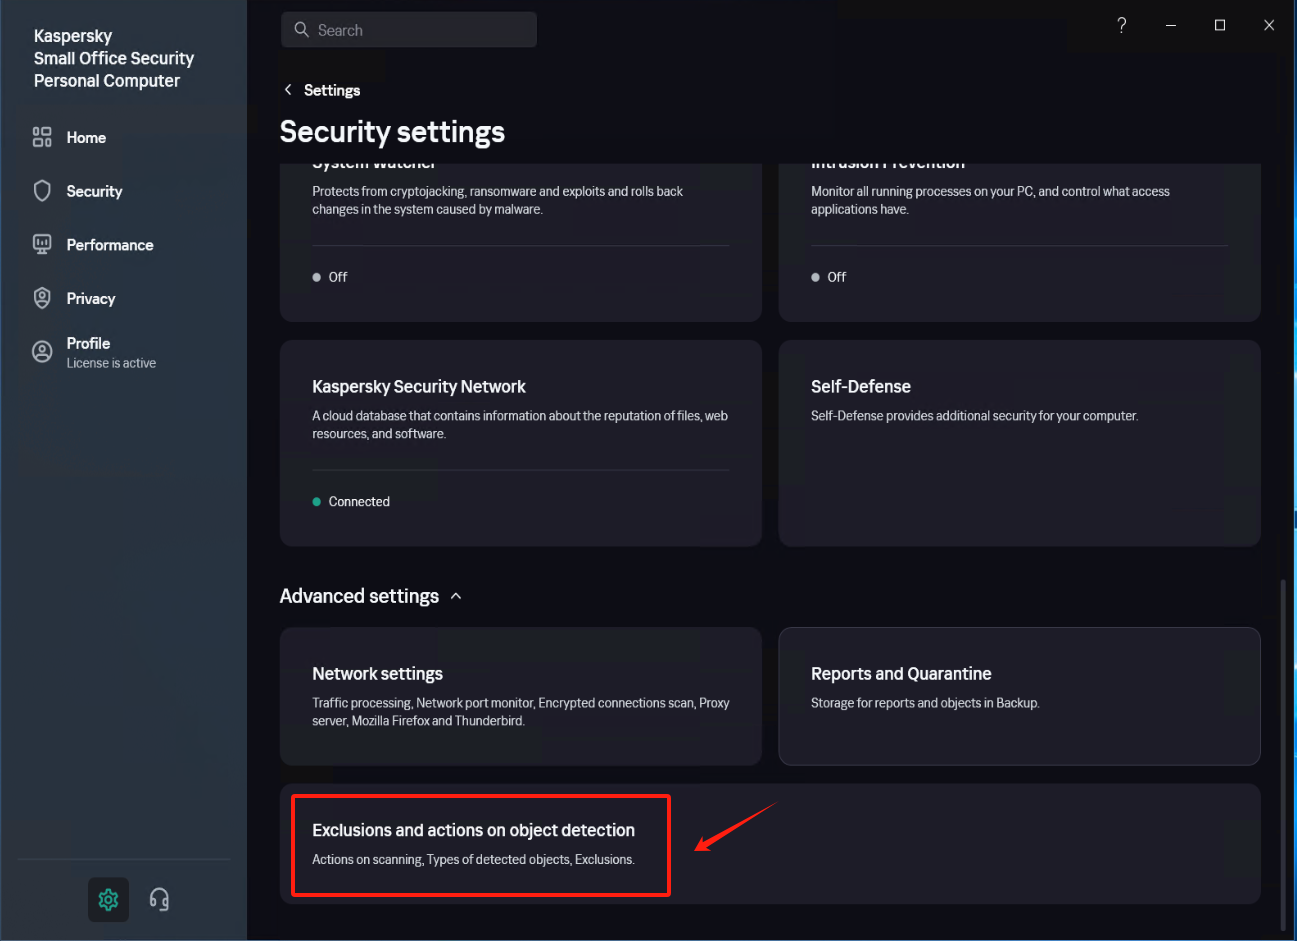Select the Privacy menu item

pyautogui.click(x=91, y=298)
